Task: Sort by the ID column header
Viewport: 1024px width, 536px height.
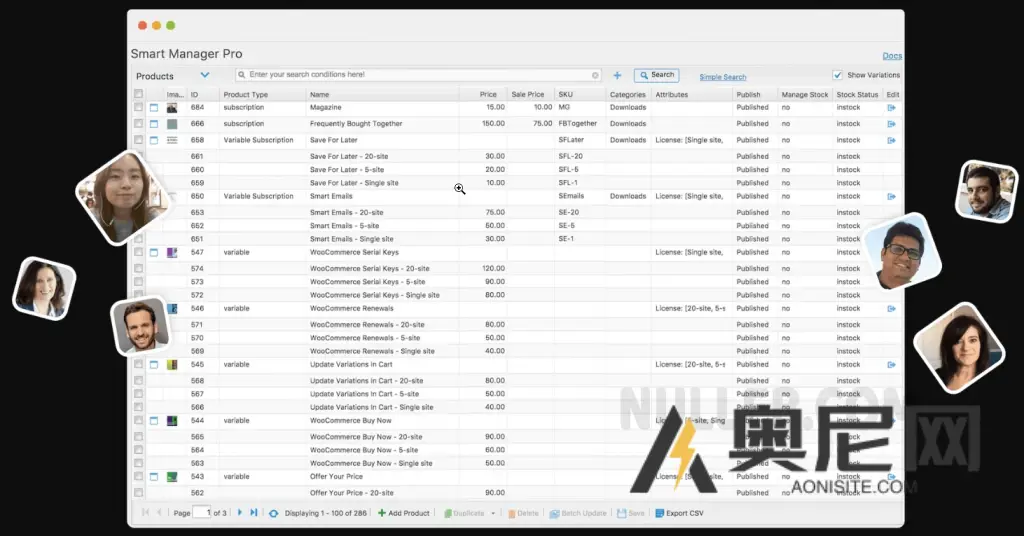Action: pos(202,95)
